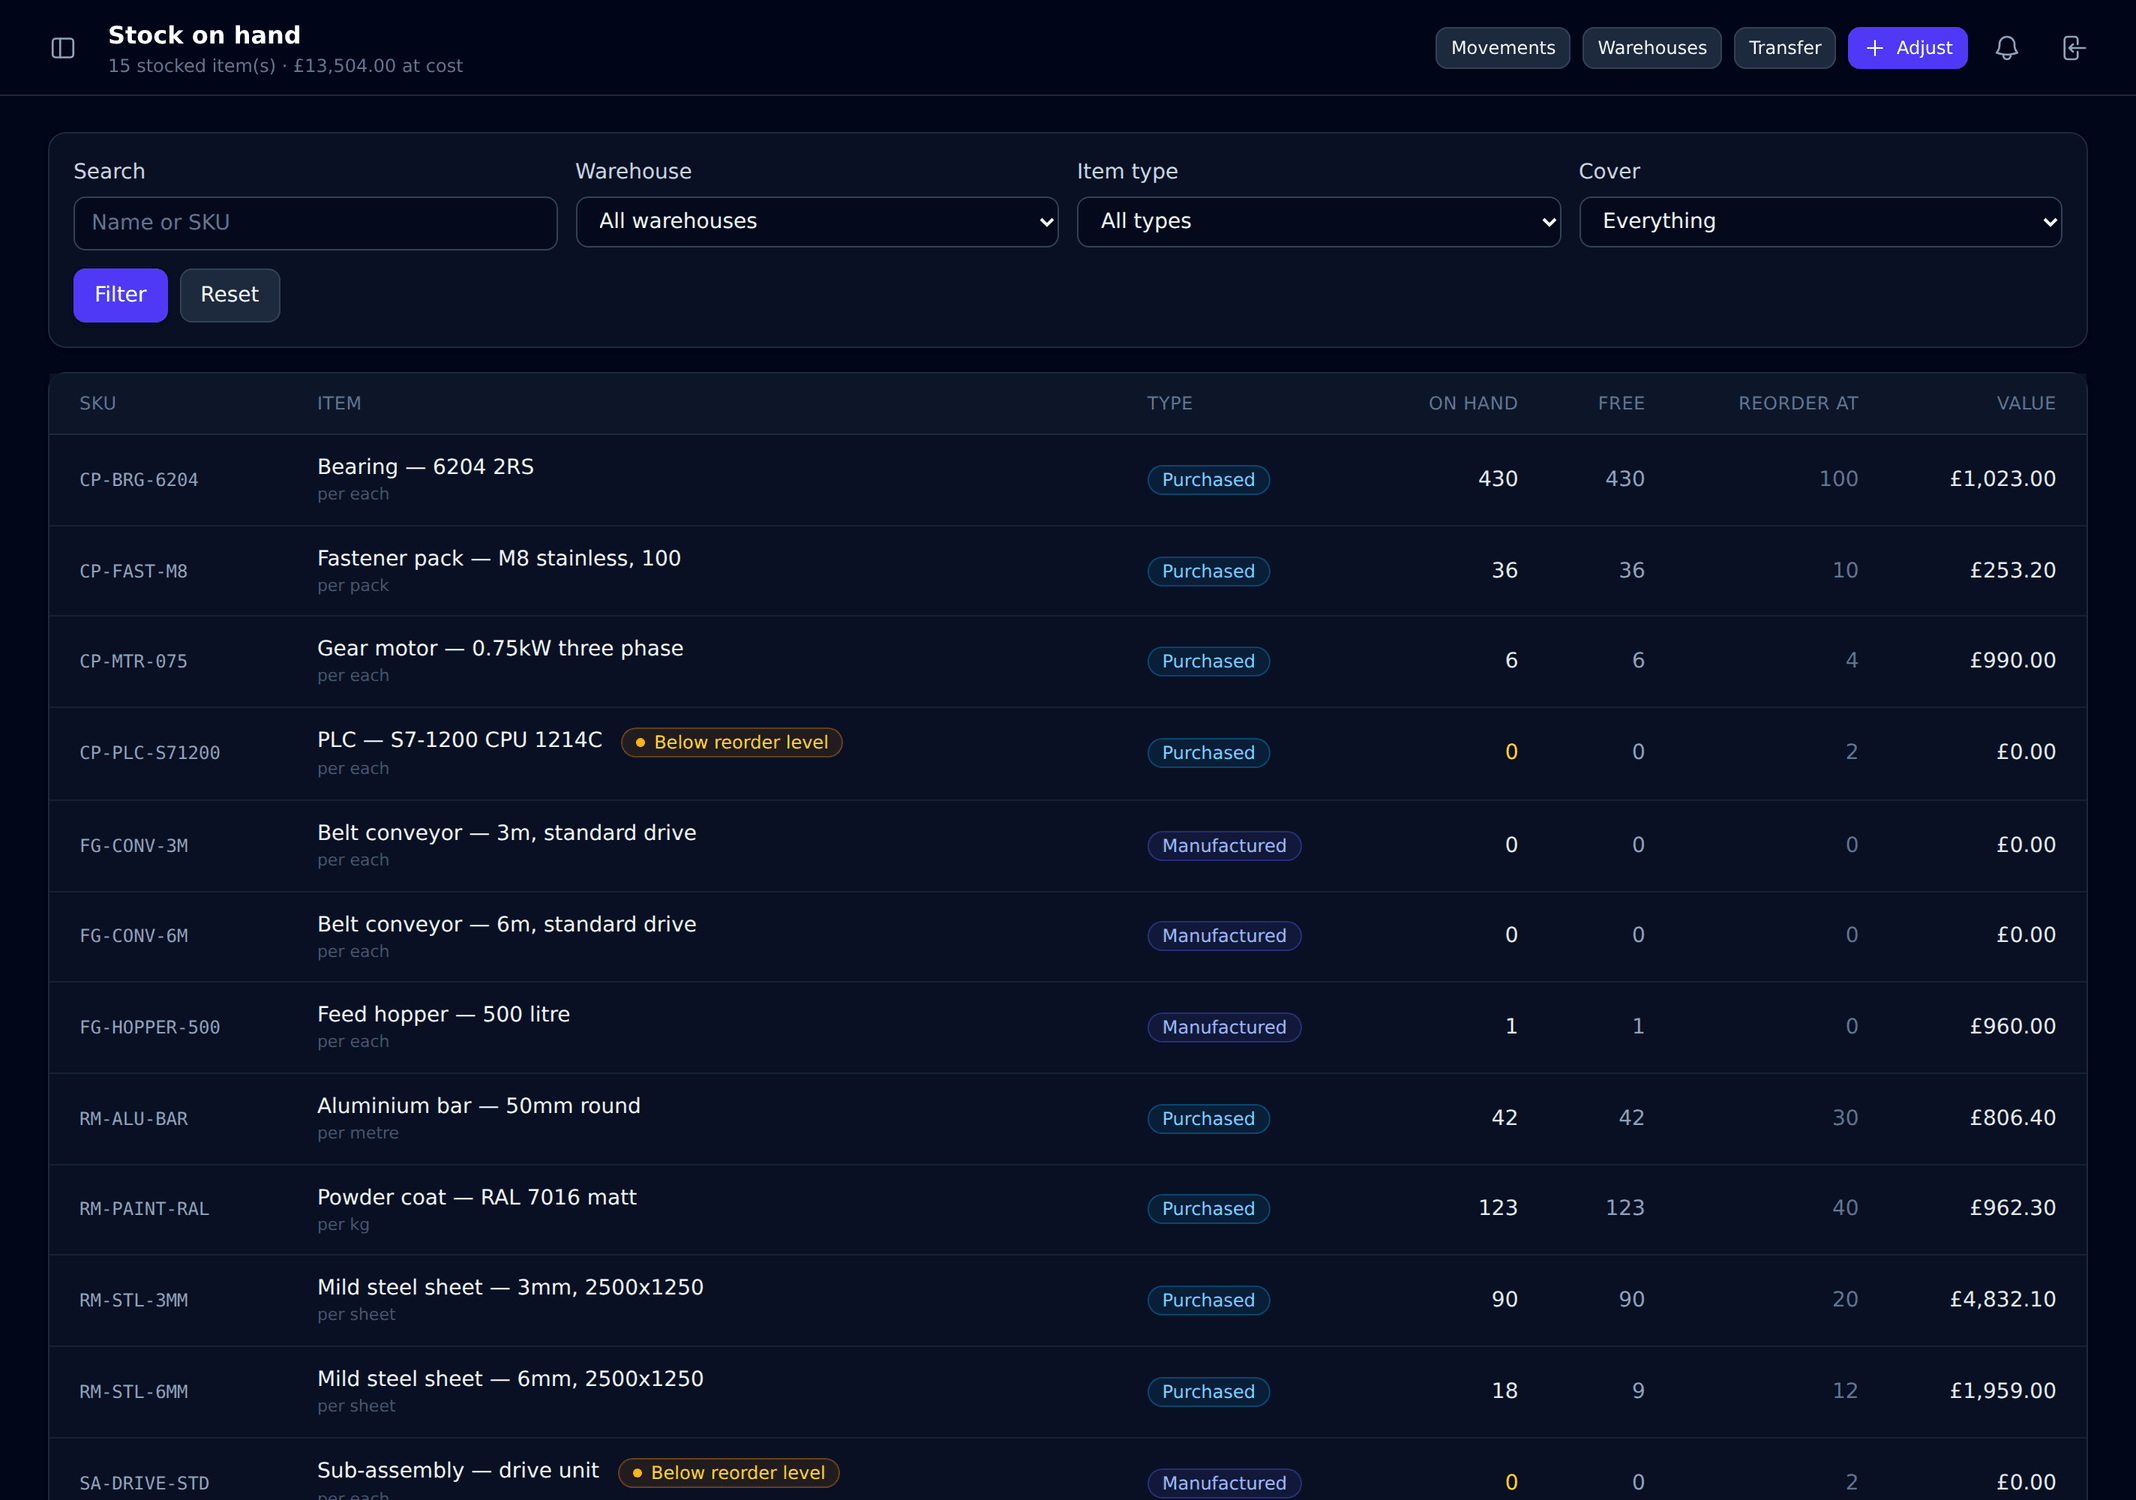Select SKU RM-ALU-BAR
2136x1500 pixels.
pyautogui.click(x=133, y=1119)
